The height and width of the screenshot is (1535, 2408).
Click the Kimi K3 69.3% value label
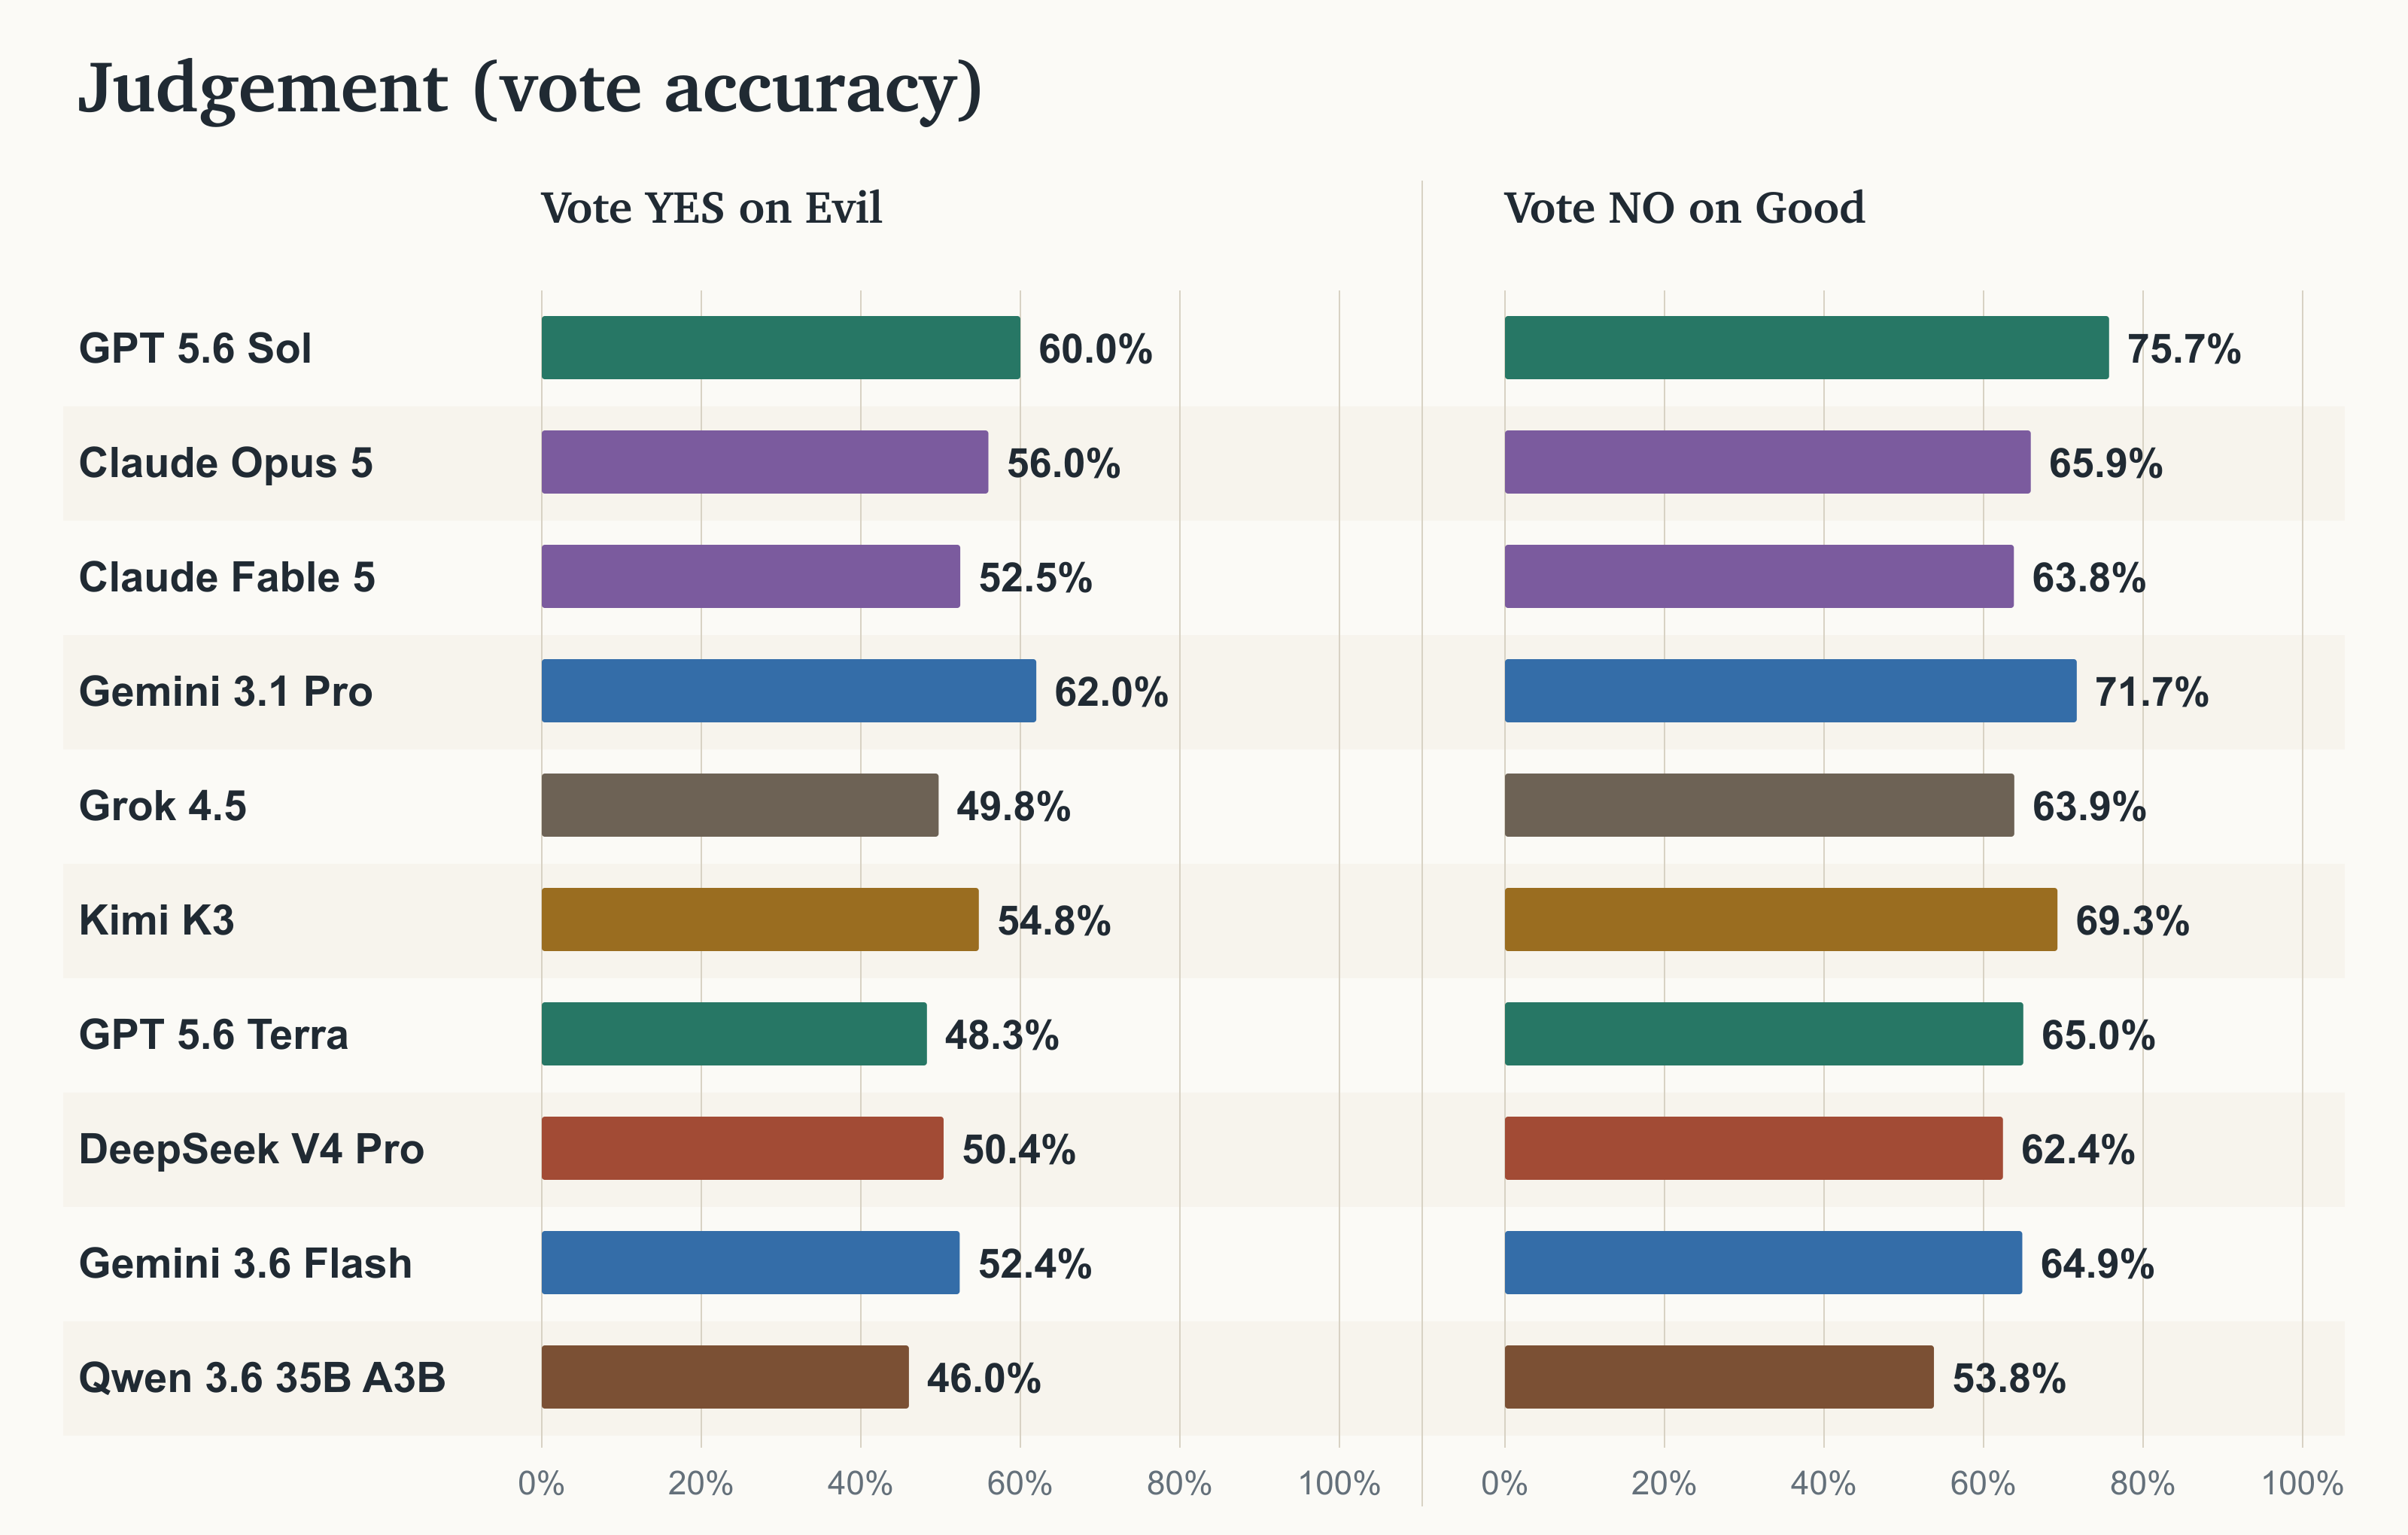(2132, 920)
